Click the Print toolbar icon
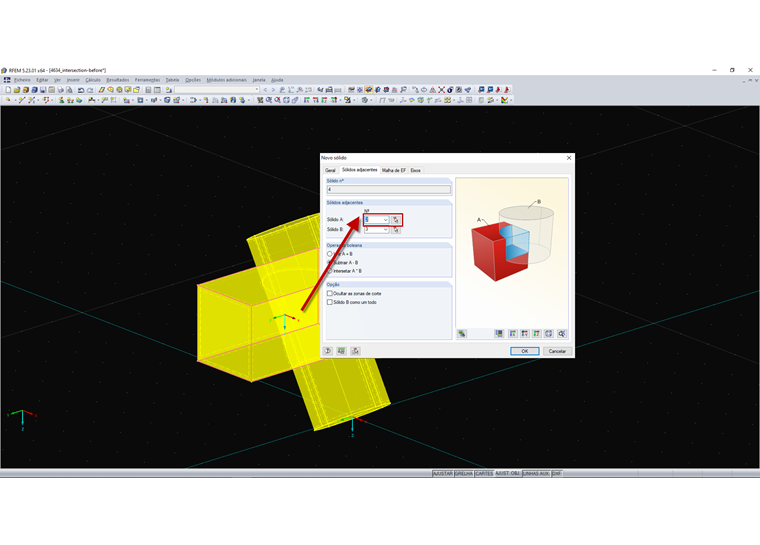The width and height of the screenshot is (760, 545). (61, 90)
